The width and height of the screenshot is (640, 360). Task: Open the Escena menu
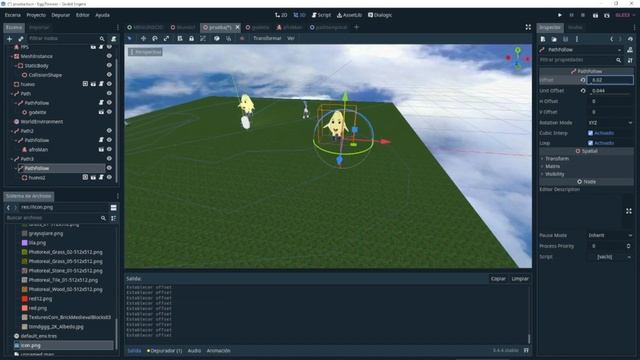[13, 15]
